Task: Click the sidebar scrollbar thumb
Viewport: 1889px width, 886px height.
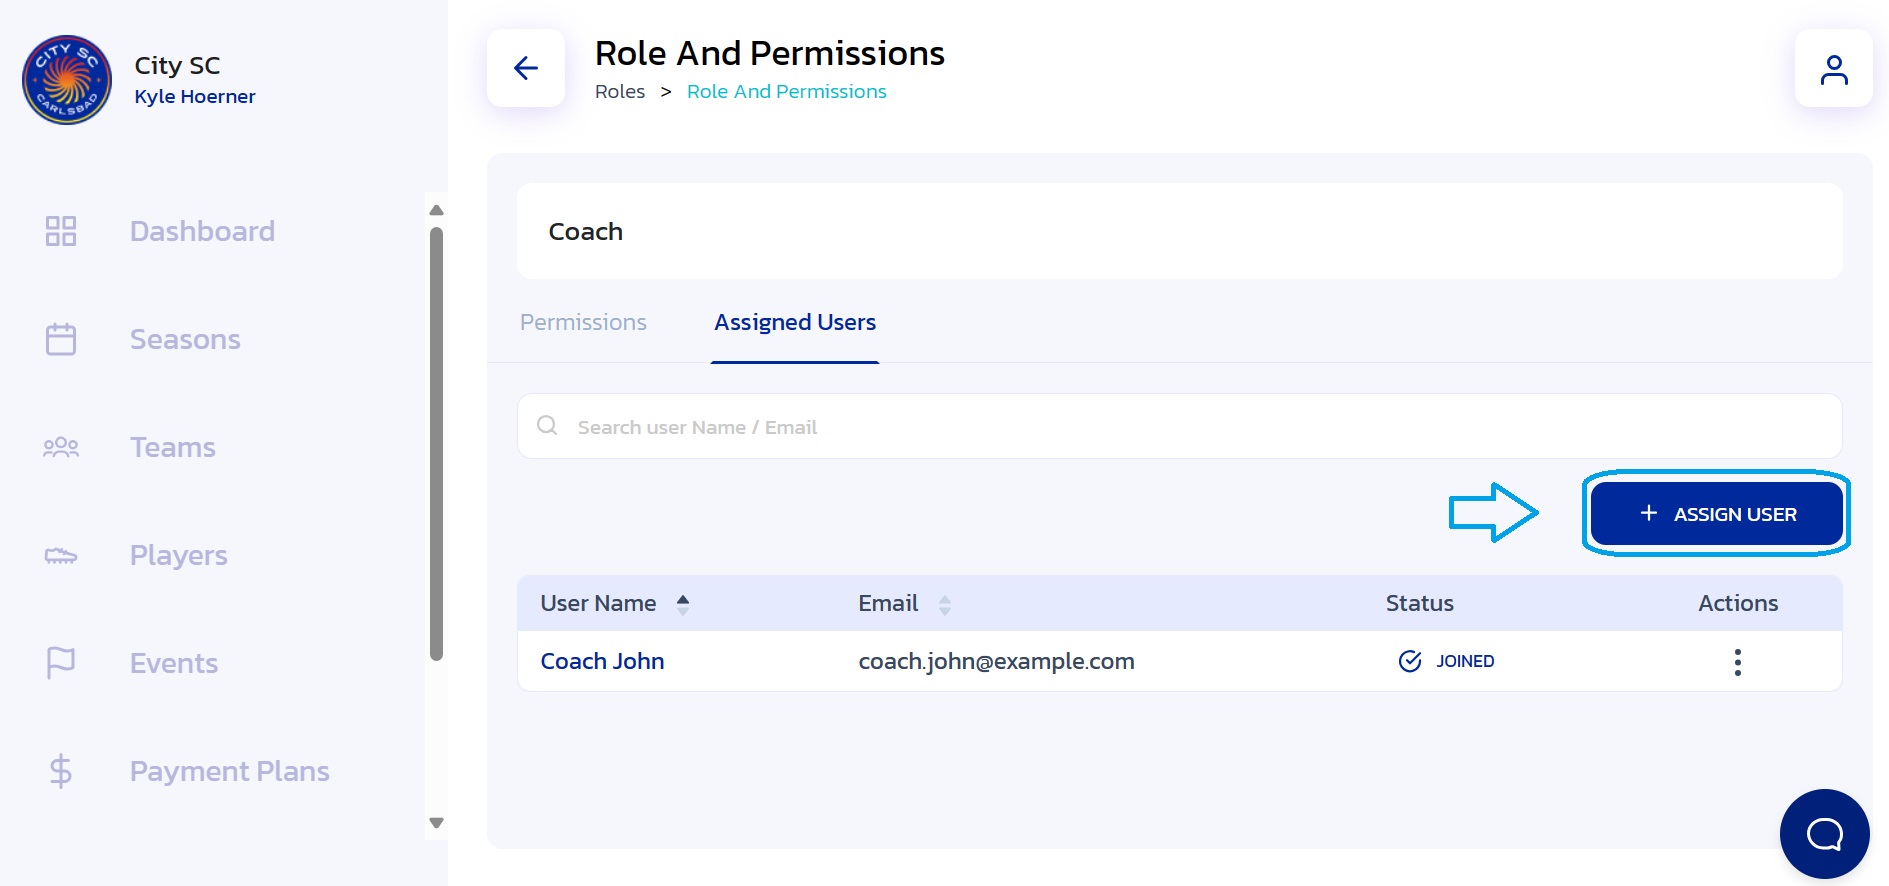Action: coord(436,444)
